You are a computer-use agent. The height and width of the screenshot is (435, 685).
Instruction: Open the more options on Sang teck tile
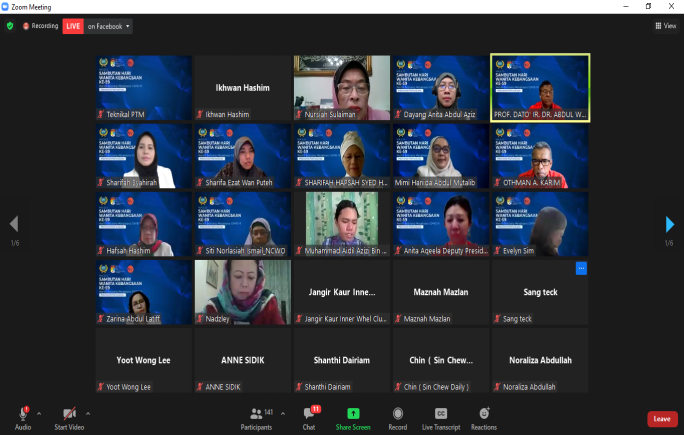581,268
